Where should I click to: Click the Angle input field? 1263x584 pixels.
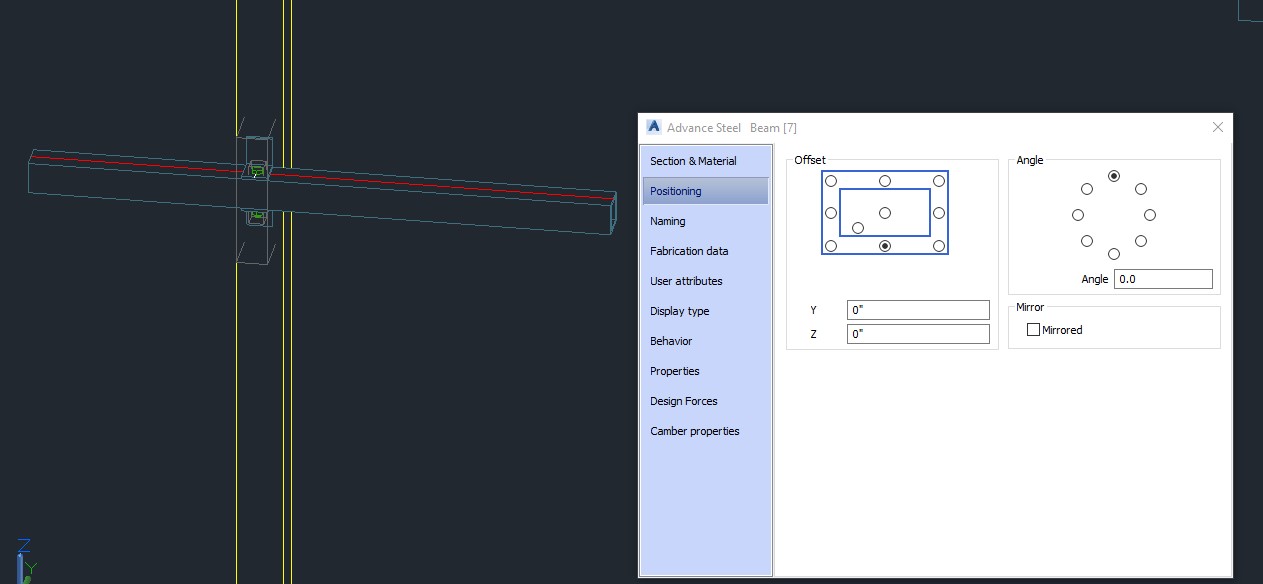(x=1163, y=278)
